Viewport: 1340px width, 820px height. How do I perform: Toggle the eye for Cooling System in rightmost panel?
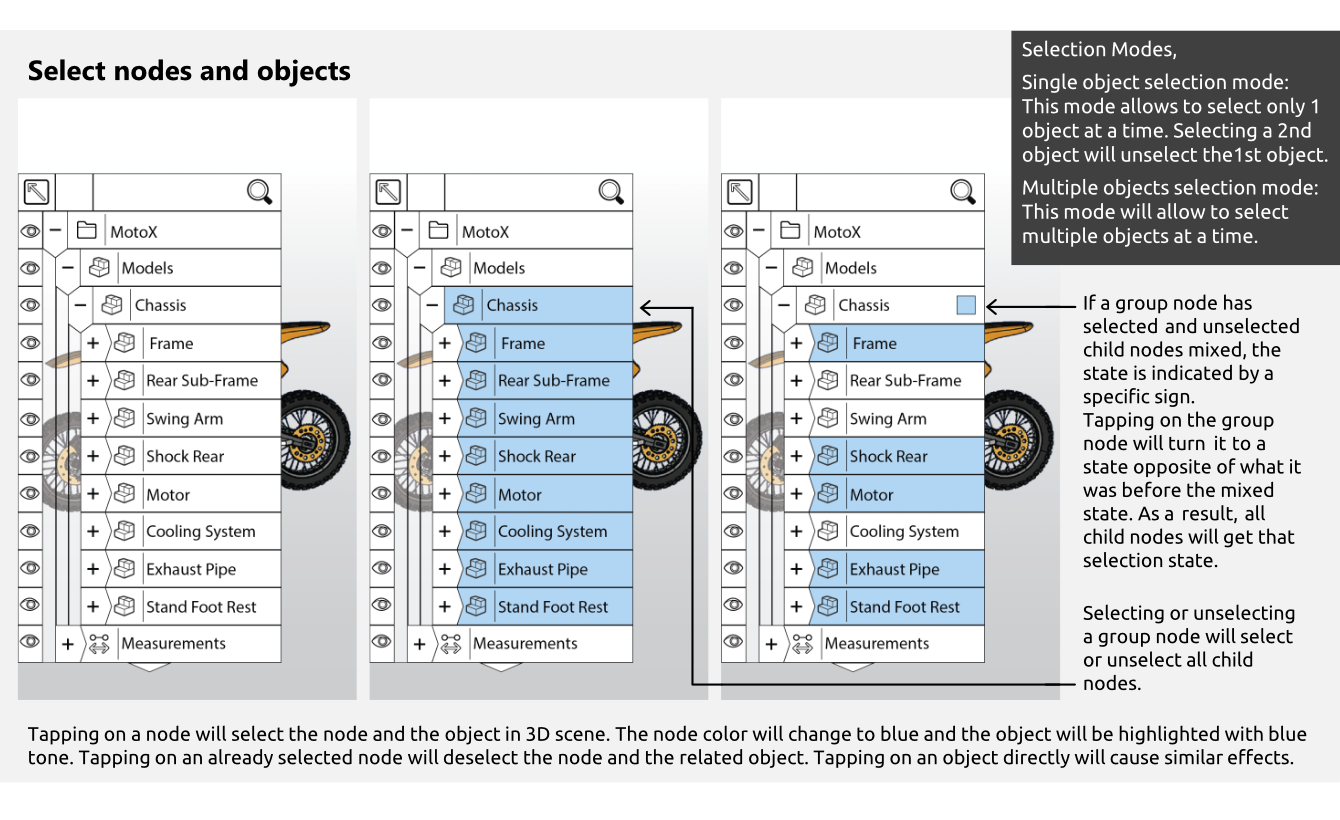[x=733, y=532]
